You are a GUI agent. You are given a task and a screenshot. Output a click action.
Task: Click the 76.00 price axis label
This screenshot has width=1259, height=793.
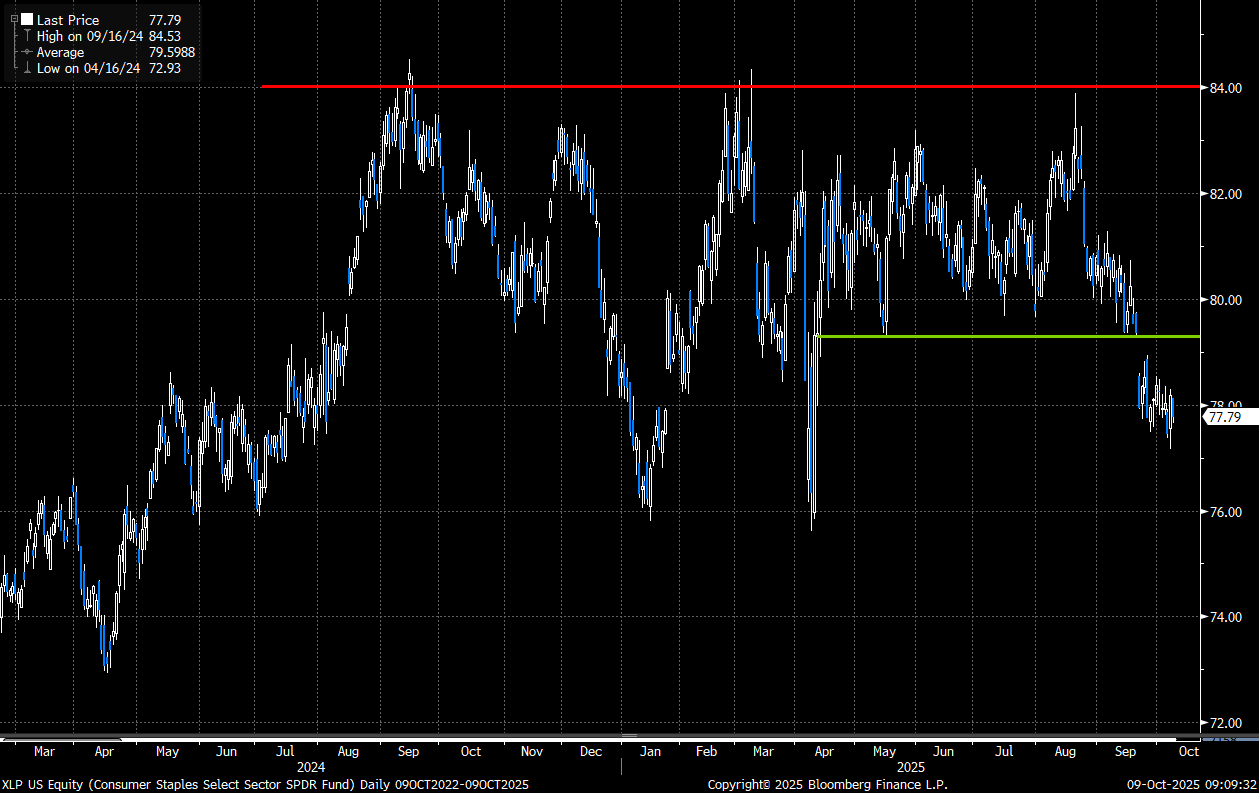pos(1225,512)
